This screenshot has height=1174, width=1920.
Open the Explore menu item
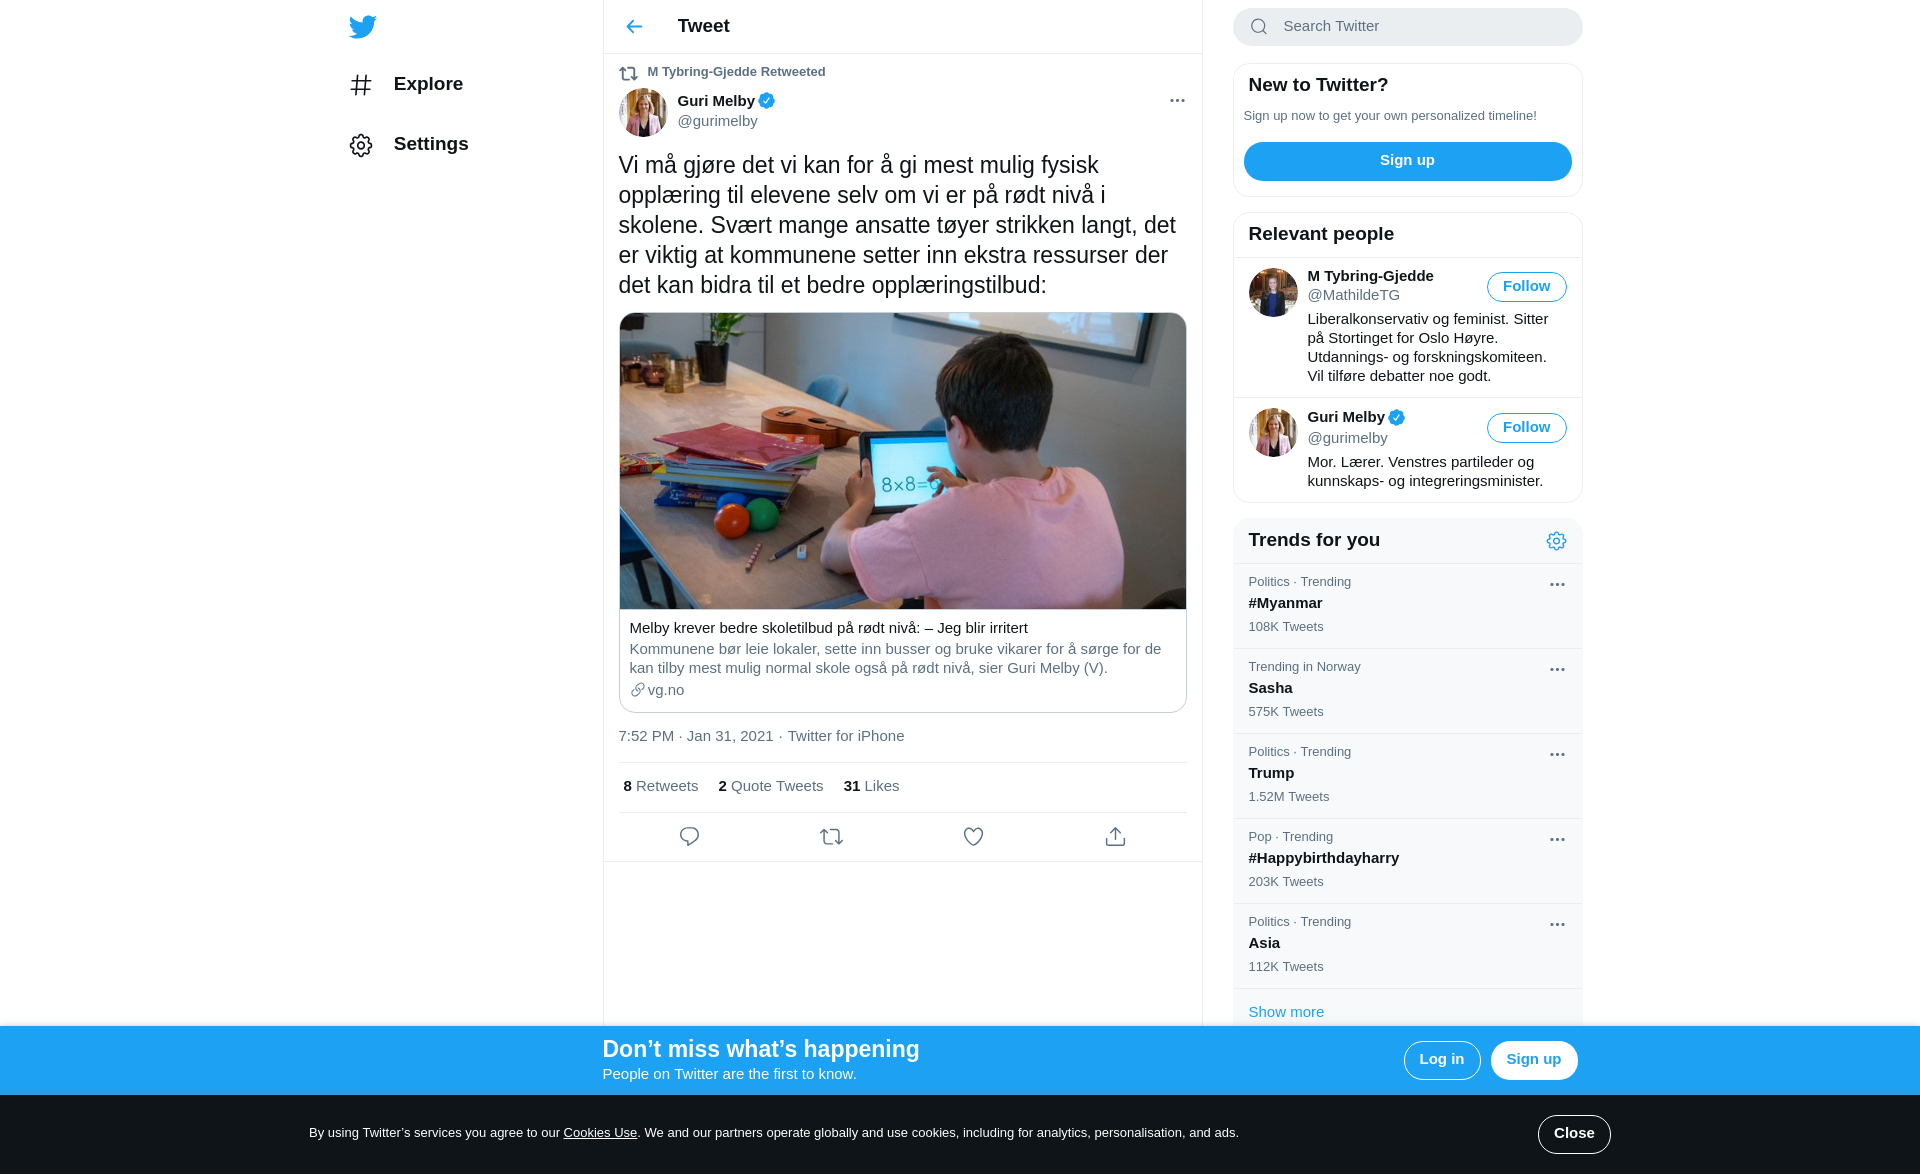point(407,85)
